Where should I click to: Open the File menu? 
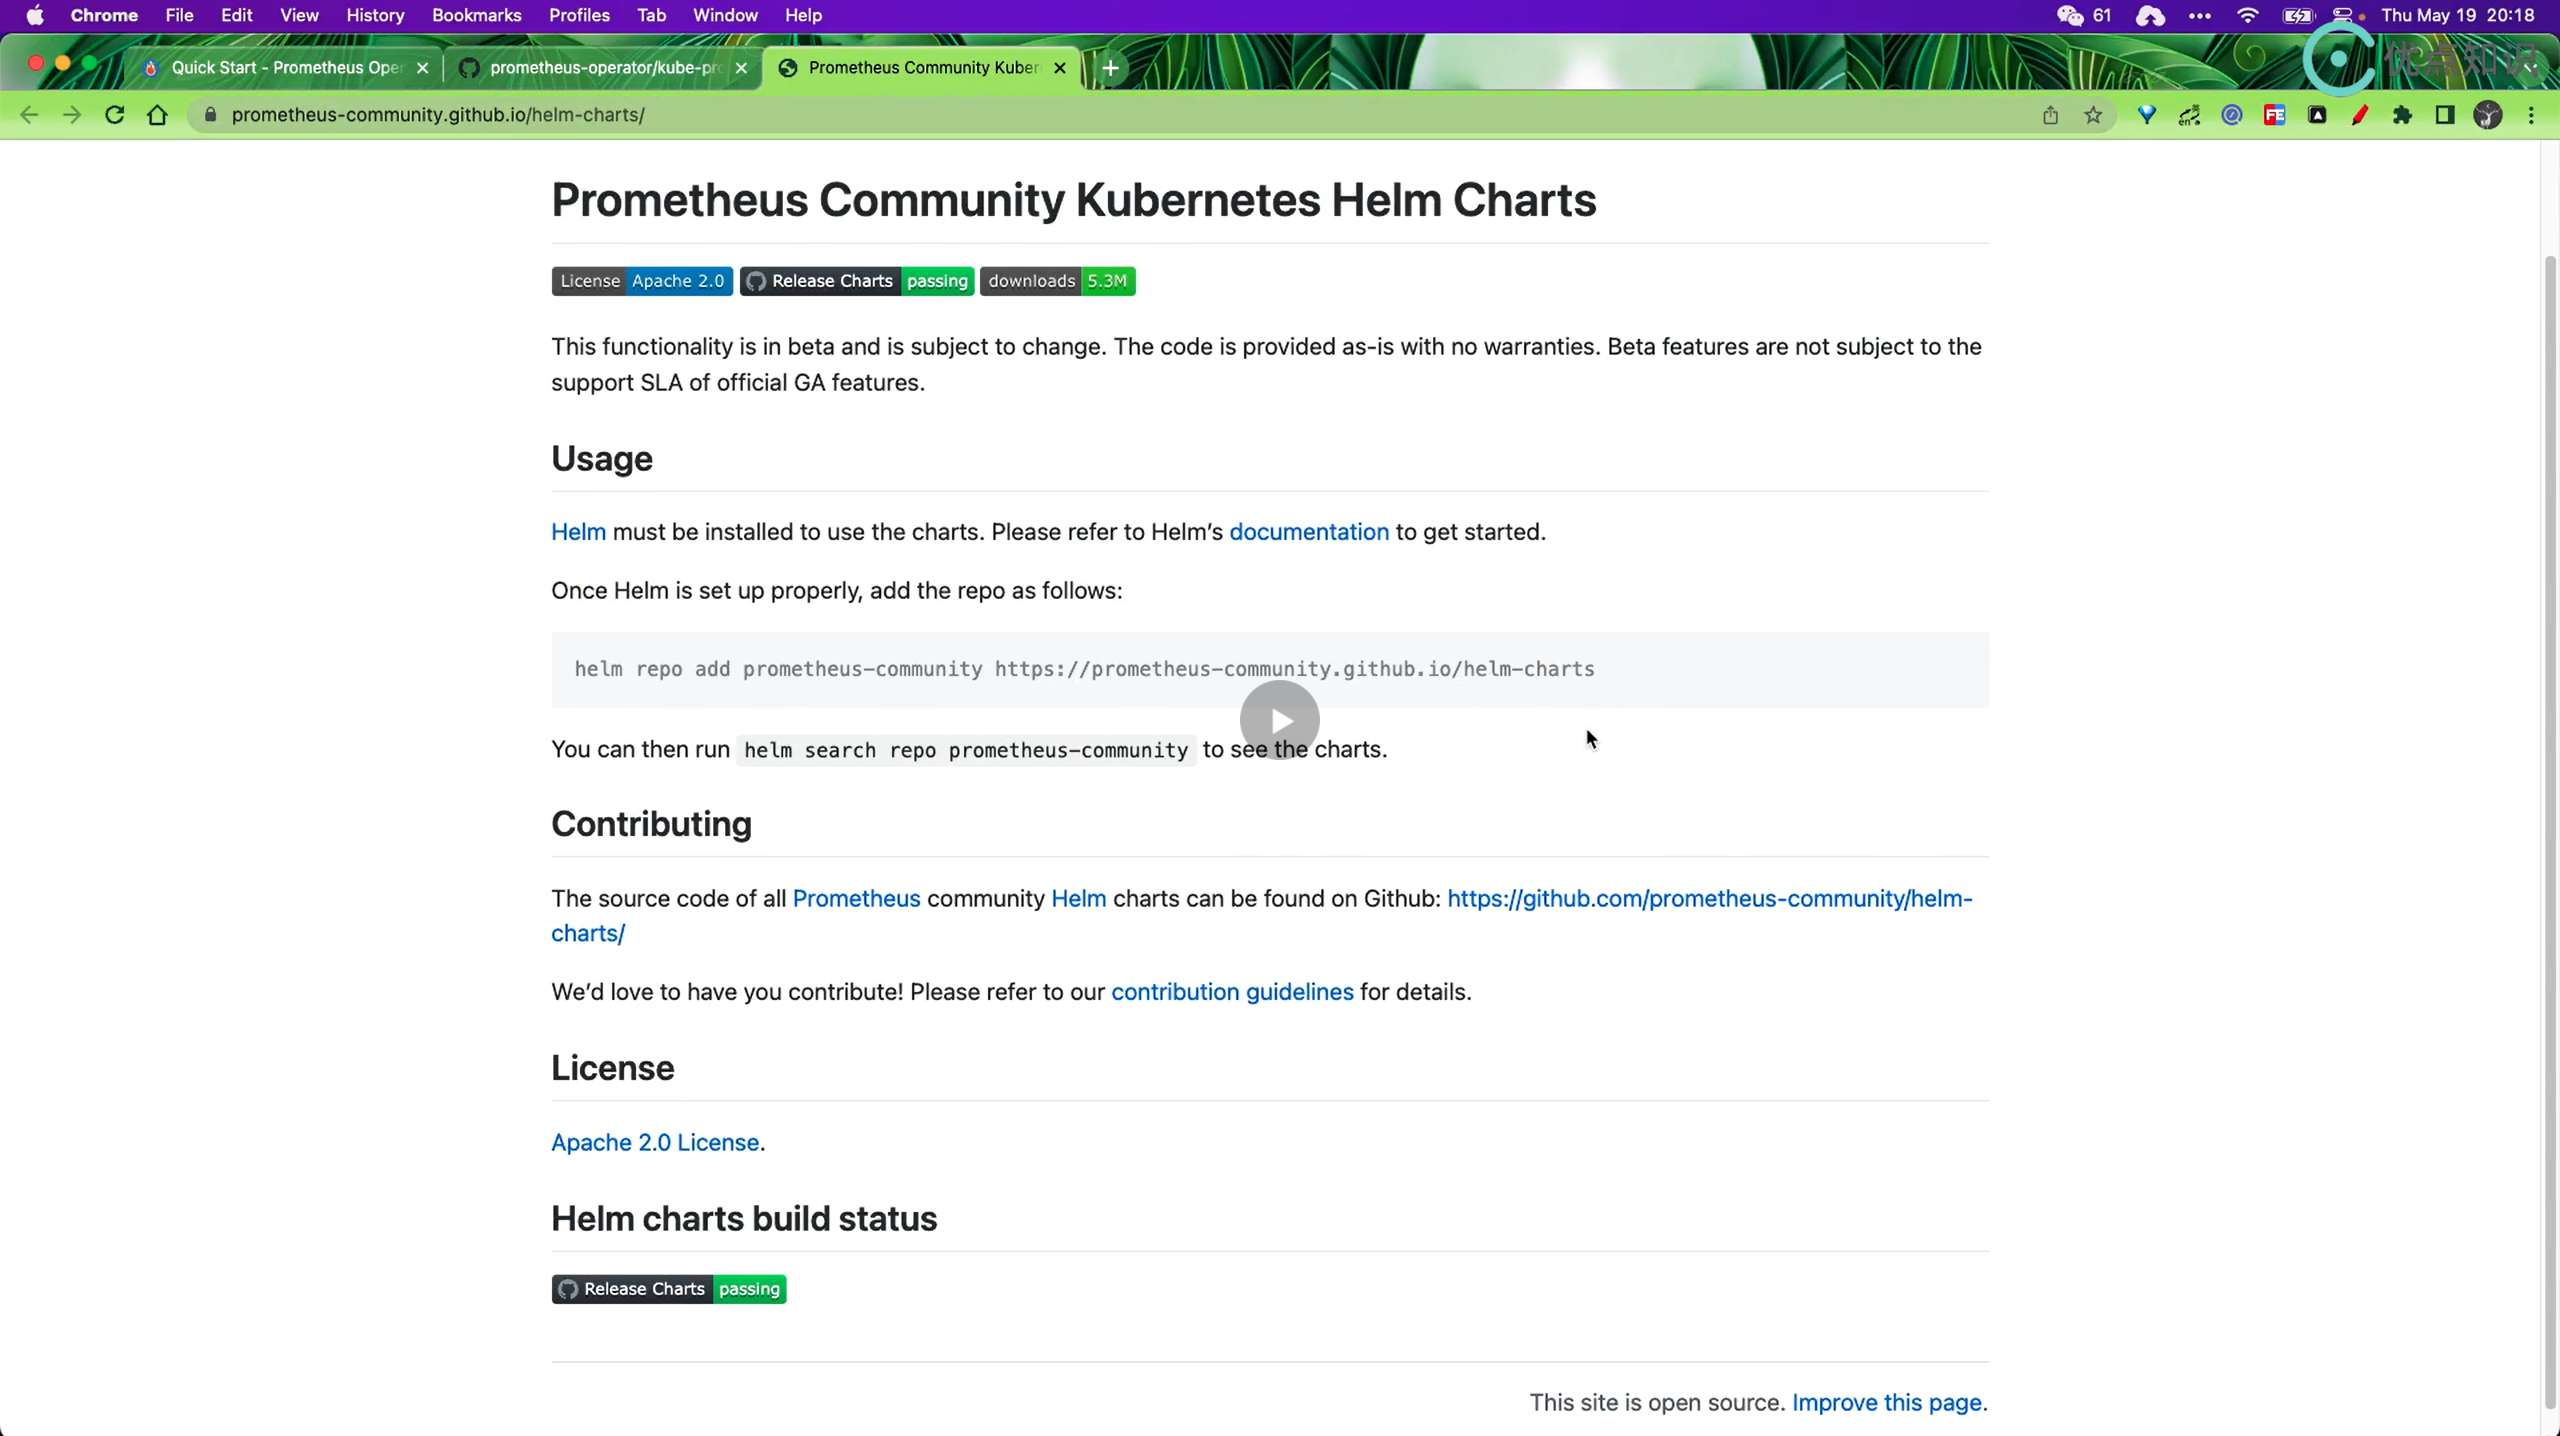coord(179,15)
